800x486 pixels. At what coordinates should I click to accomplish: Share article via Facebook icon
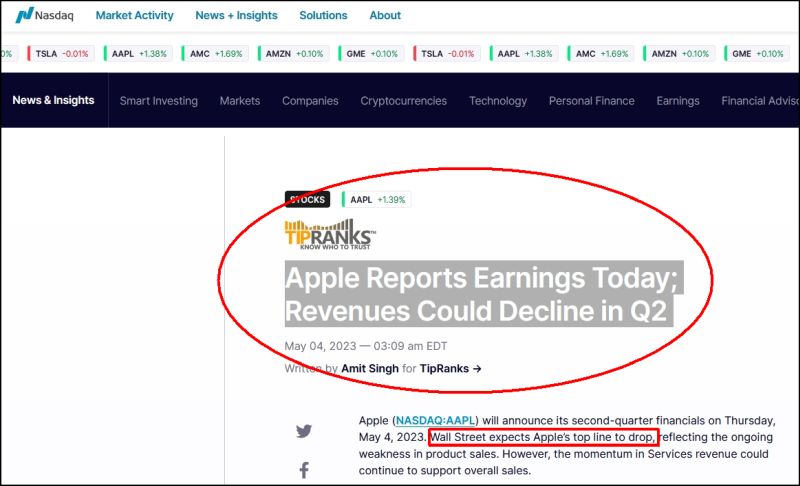point(304,470)
